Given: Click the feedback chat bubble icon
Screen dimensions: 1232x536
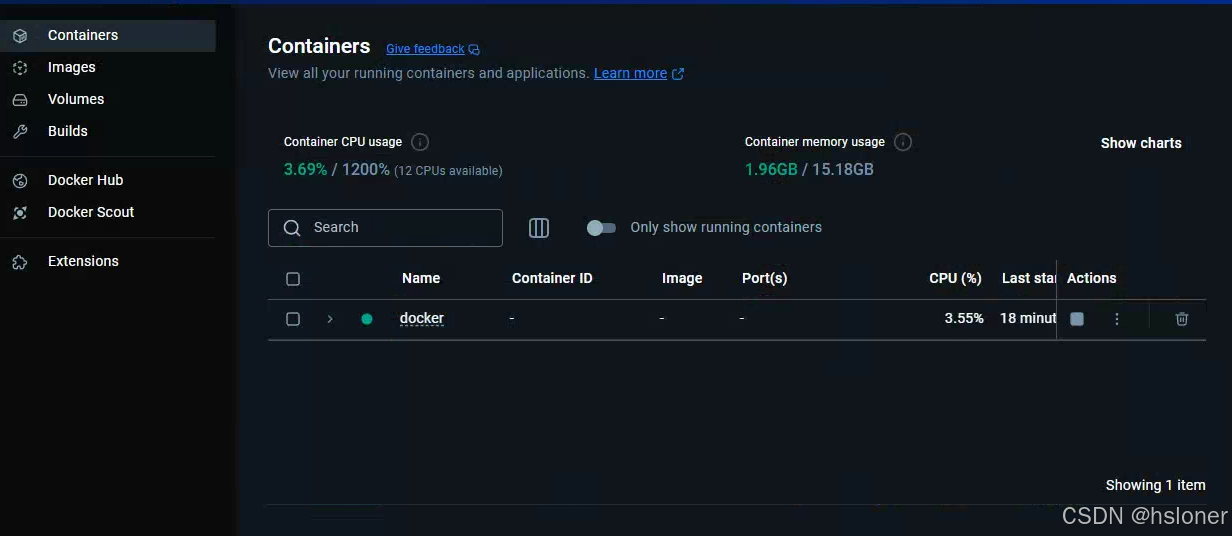Looking at the screenshot, I should click(474, 50).
